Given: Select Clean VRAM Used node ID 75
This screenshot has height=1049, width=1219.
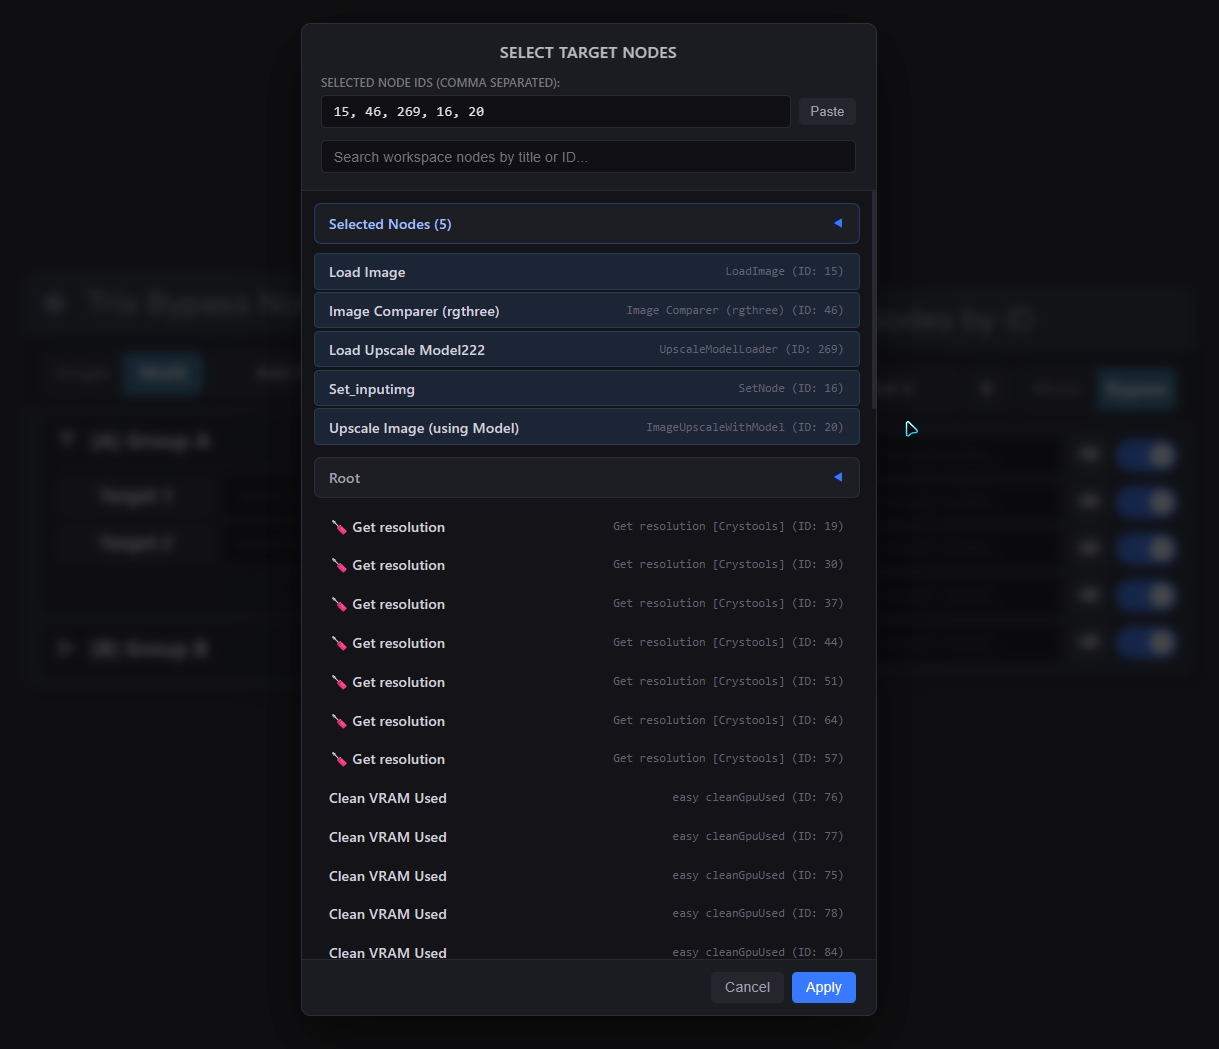Looking at the screenshot, I should 587,876.
